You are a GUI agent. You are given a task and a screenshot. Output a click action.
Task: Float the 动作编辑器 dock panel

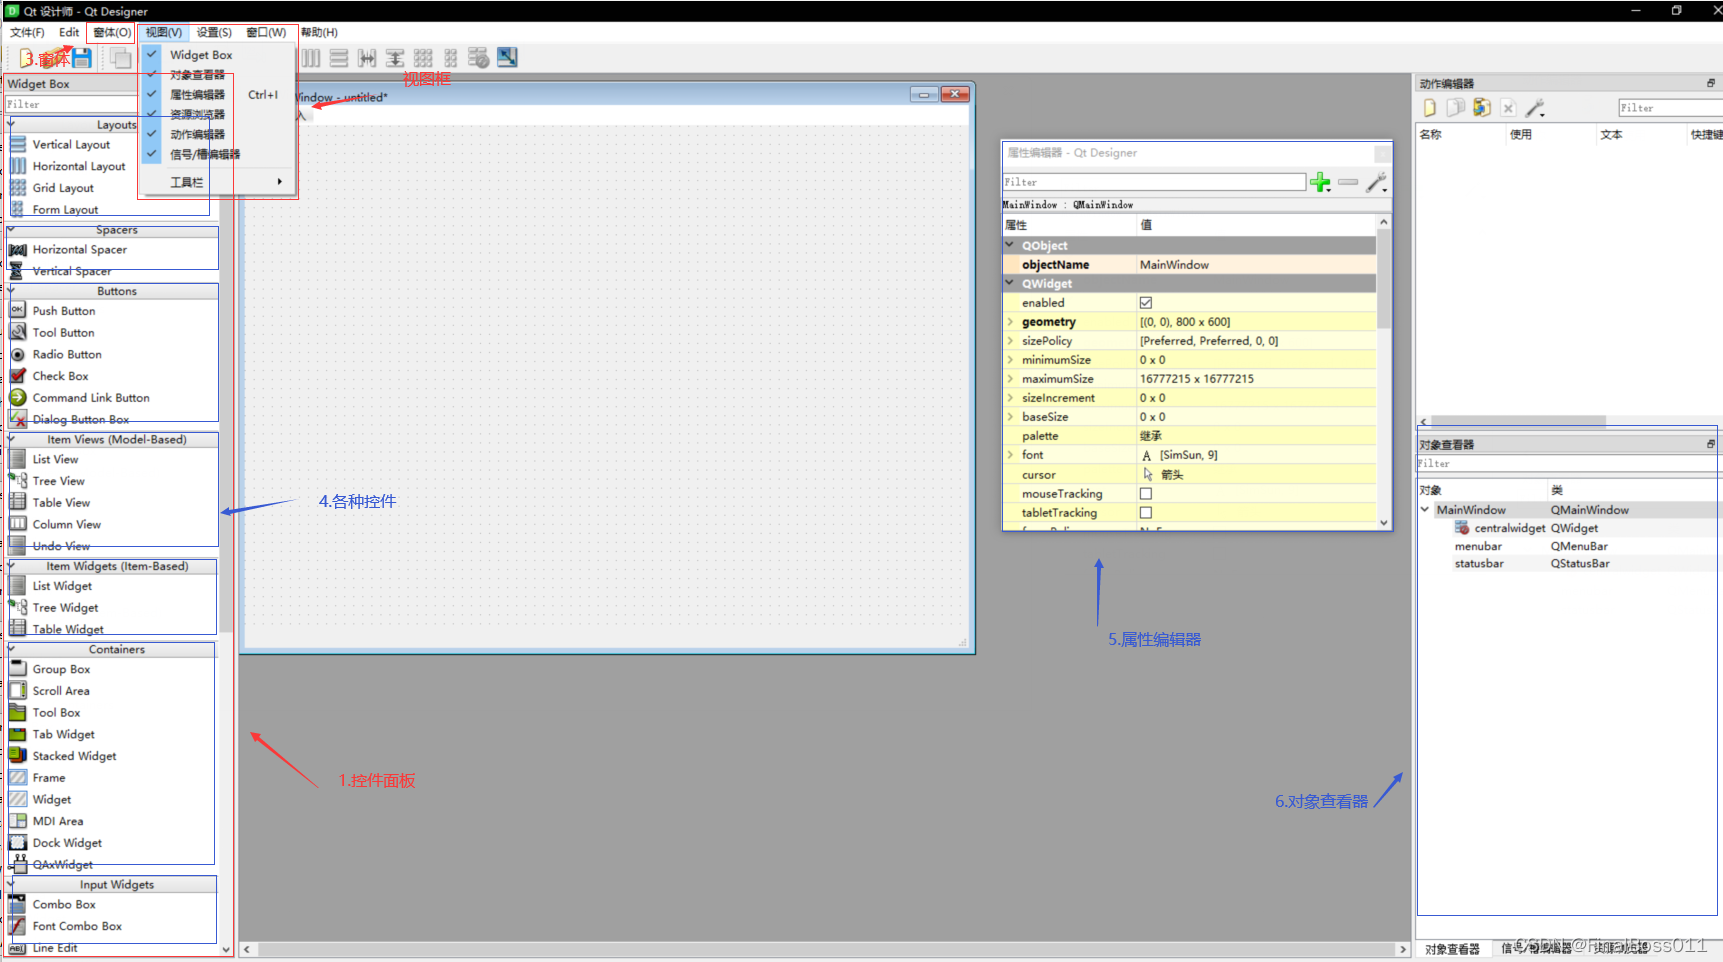click(1711, 84)
